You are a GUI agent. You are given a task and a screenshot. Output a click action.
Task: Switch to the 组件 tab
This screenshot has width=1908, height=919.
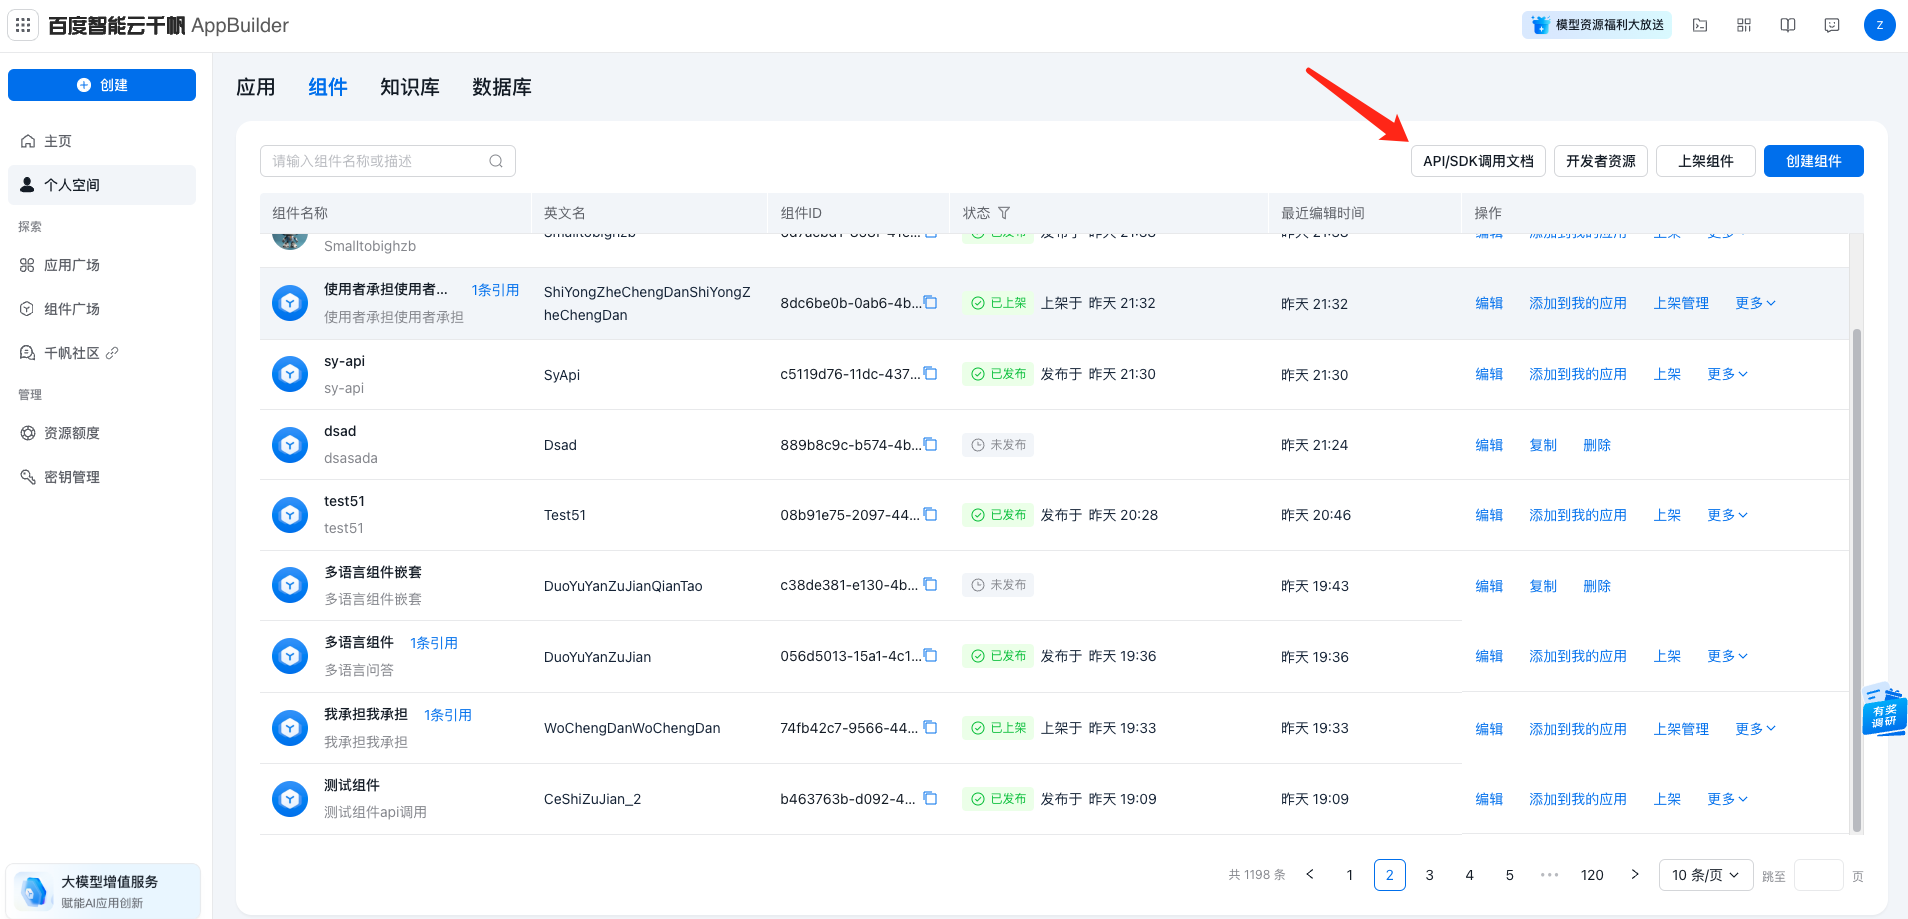(x=328, y=87)
